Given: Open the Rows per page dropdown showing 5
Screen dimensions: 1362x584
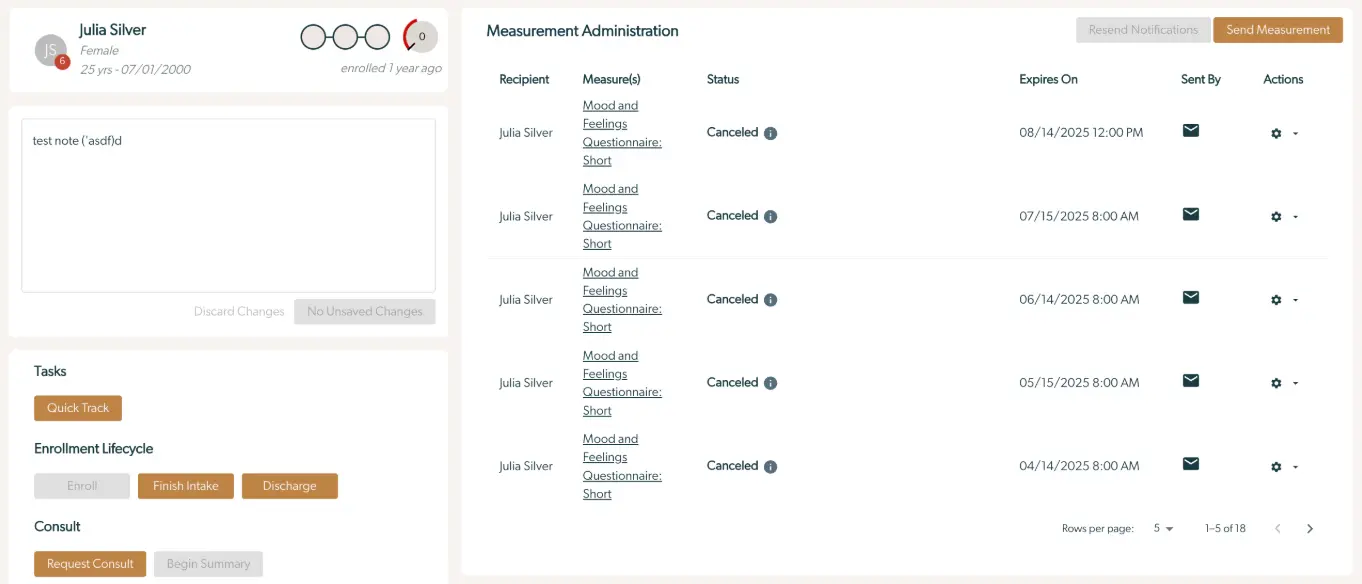Looking at the screenshot, I should (1160, 528).
